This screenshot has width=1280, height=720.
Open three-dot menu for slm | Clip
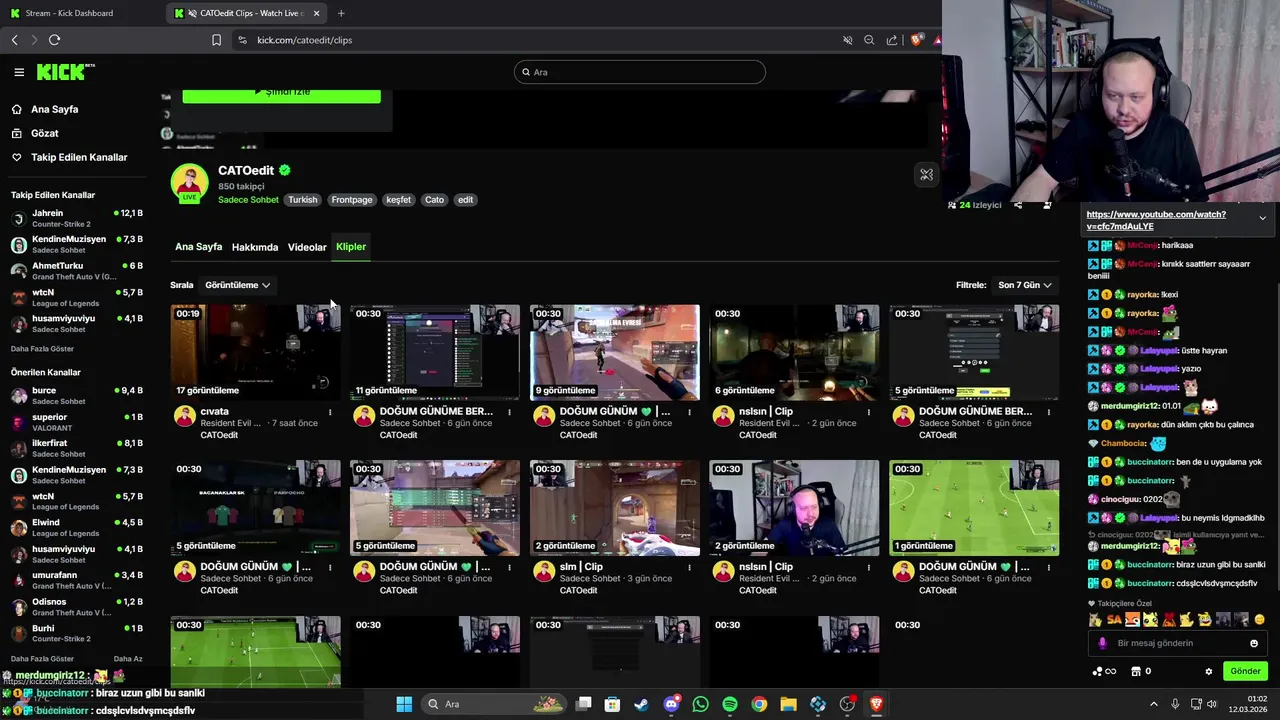(x=689, y=567)
